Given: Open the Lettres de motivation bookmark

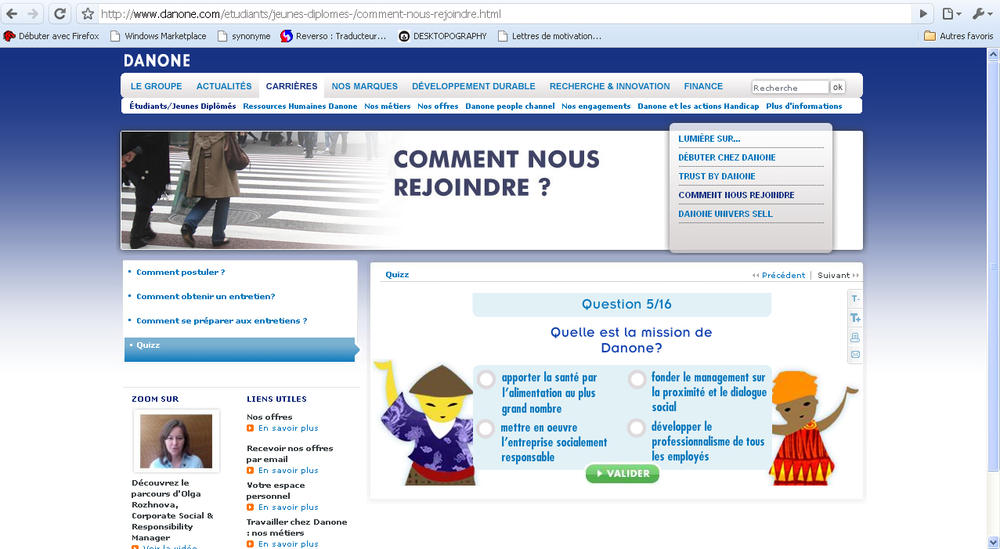Looking at the screenshot, I should (x=549, y=36).
